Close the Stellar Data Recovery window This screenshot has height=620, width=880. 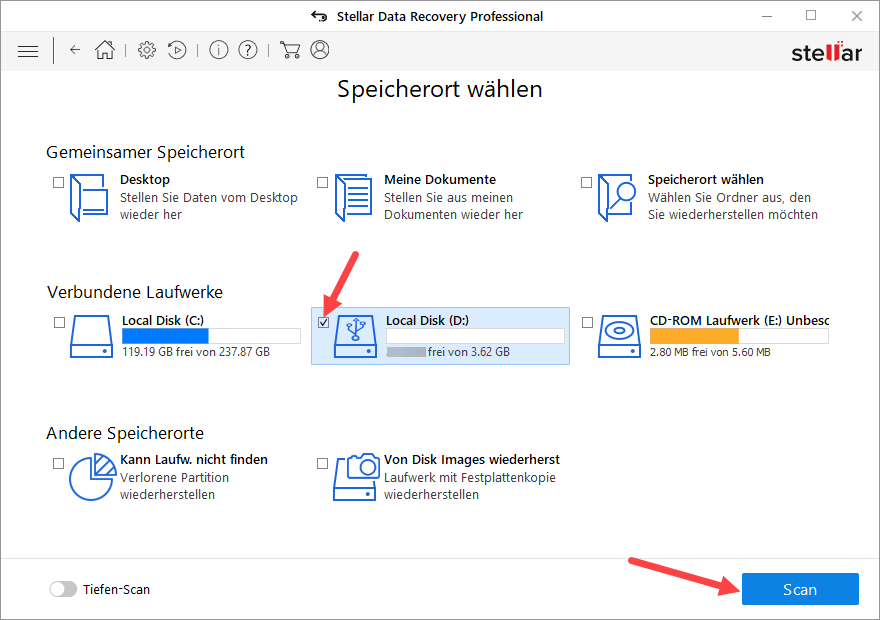point(856,16)
